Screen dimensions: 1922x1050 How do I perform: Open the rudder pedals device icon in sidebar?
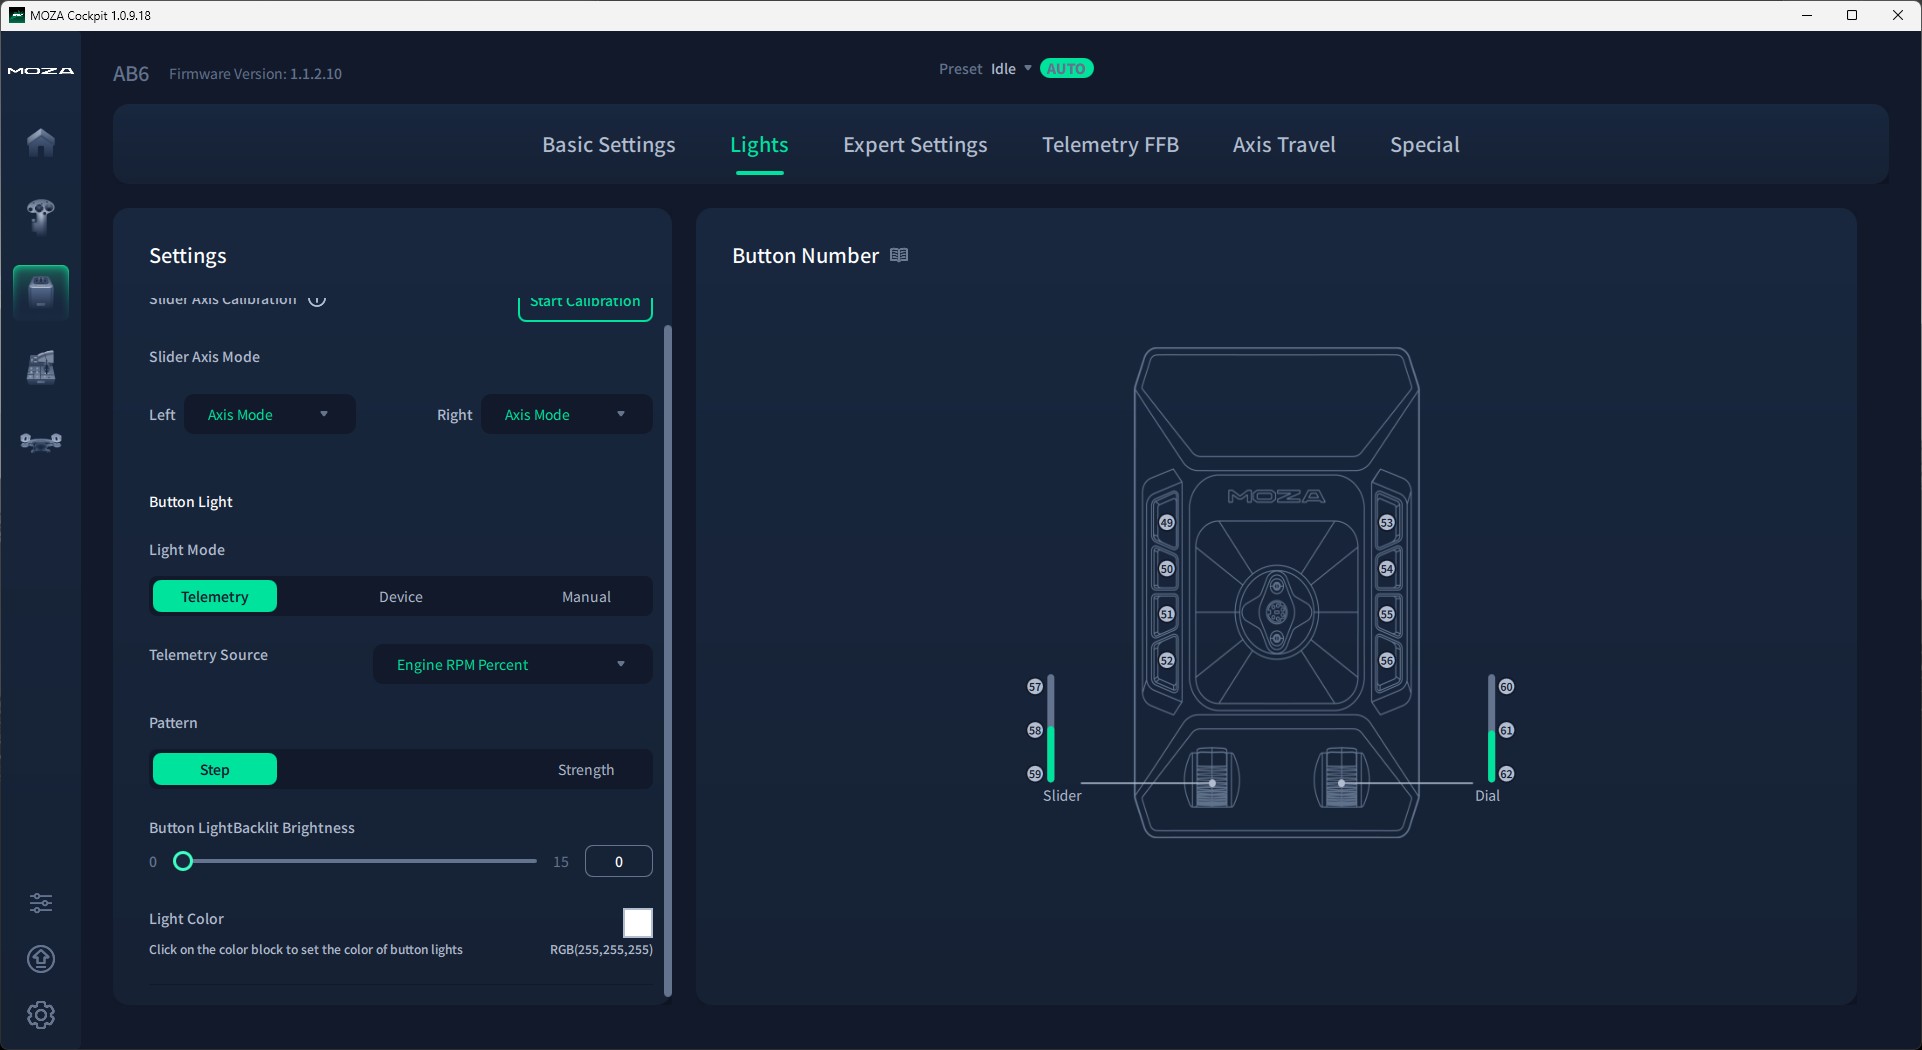[41, 441]
